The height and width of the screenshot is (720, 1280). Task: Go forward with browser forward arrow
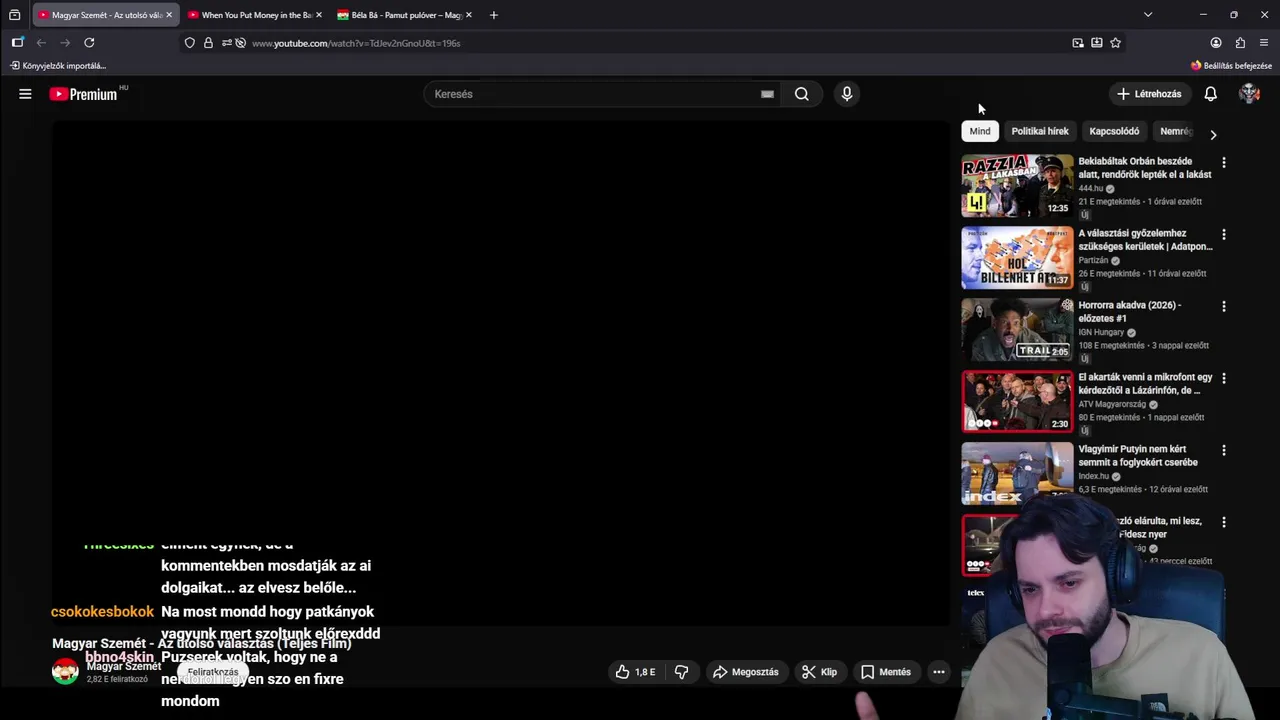(x=65, y=43)
